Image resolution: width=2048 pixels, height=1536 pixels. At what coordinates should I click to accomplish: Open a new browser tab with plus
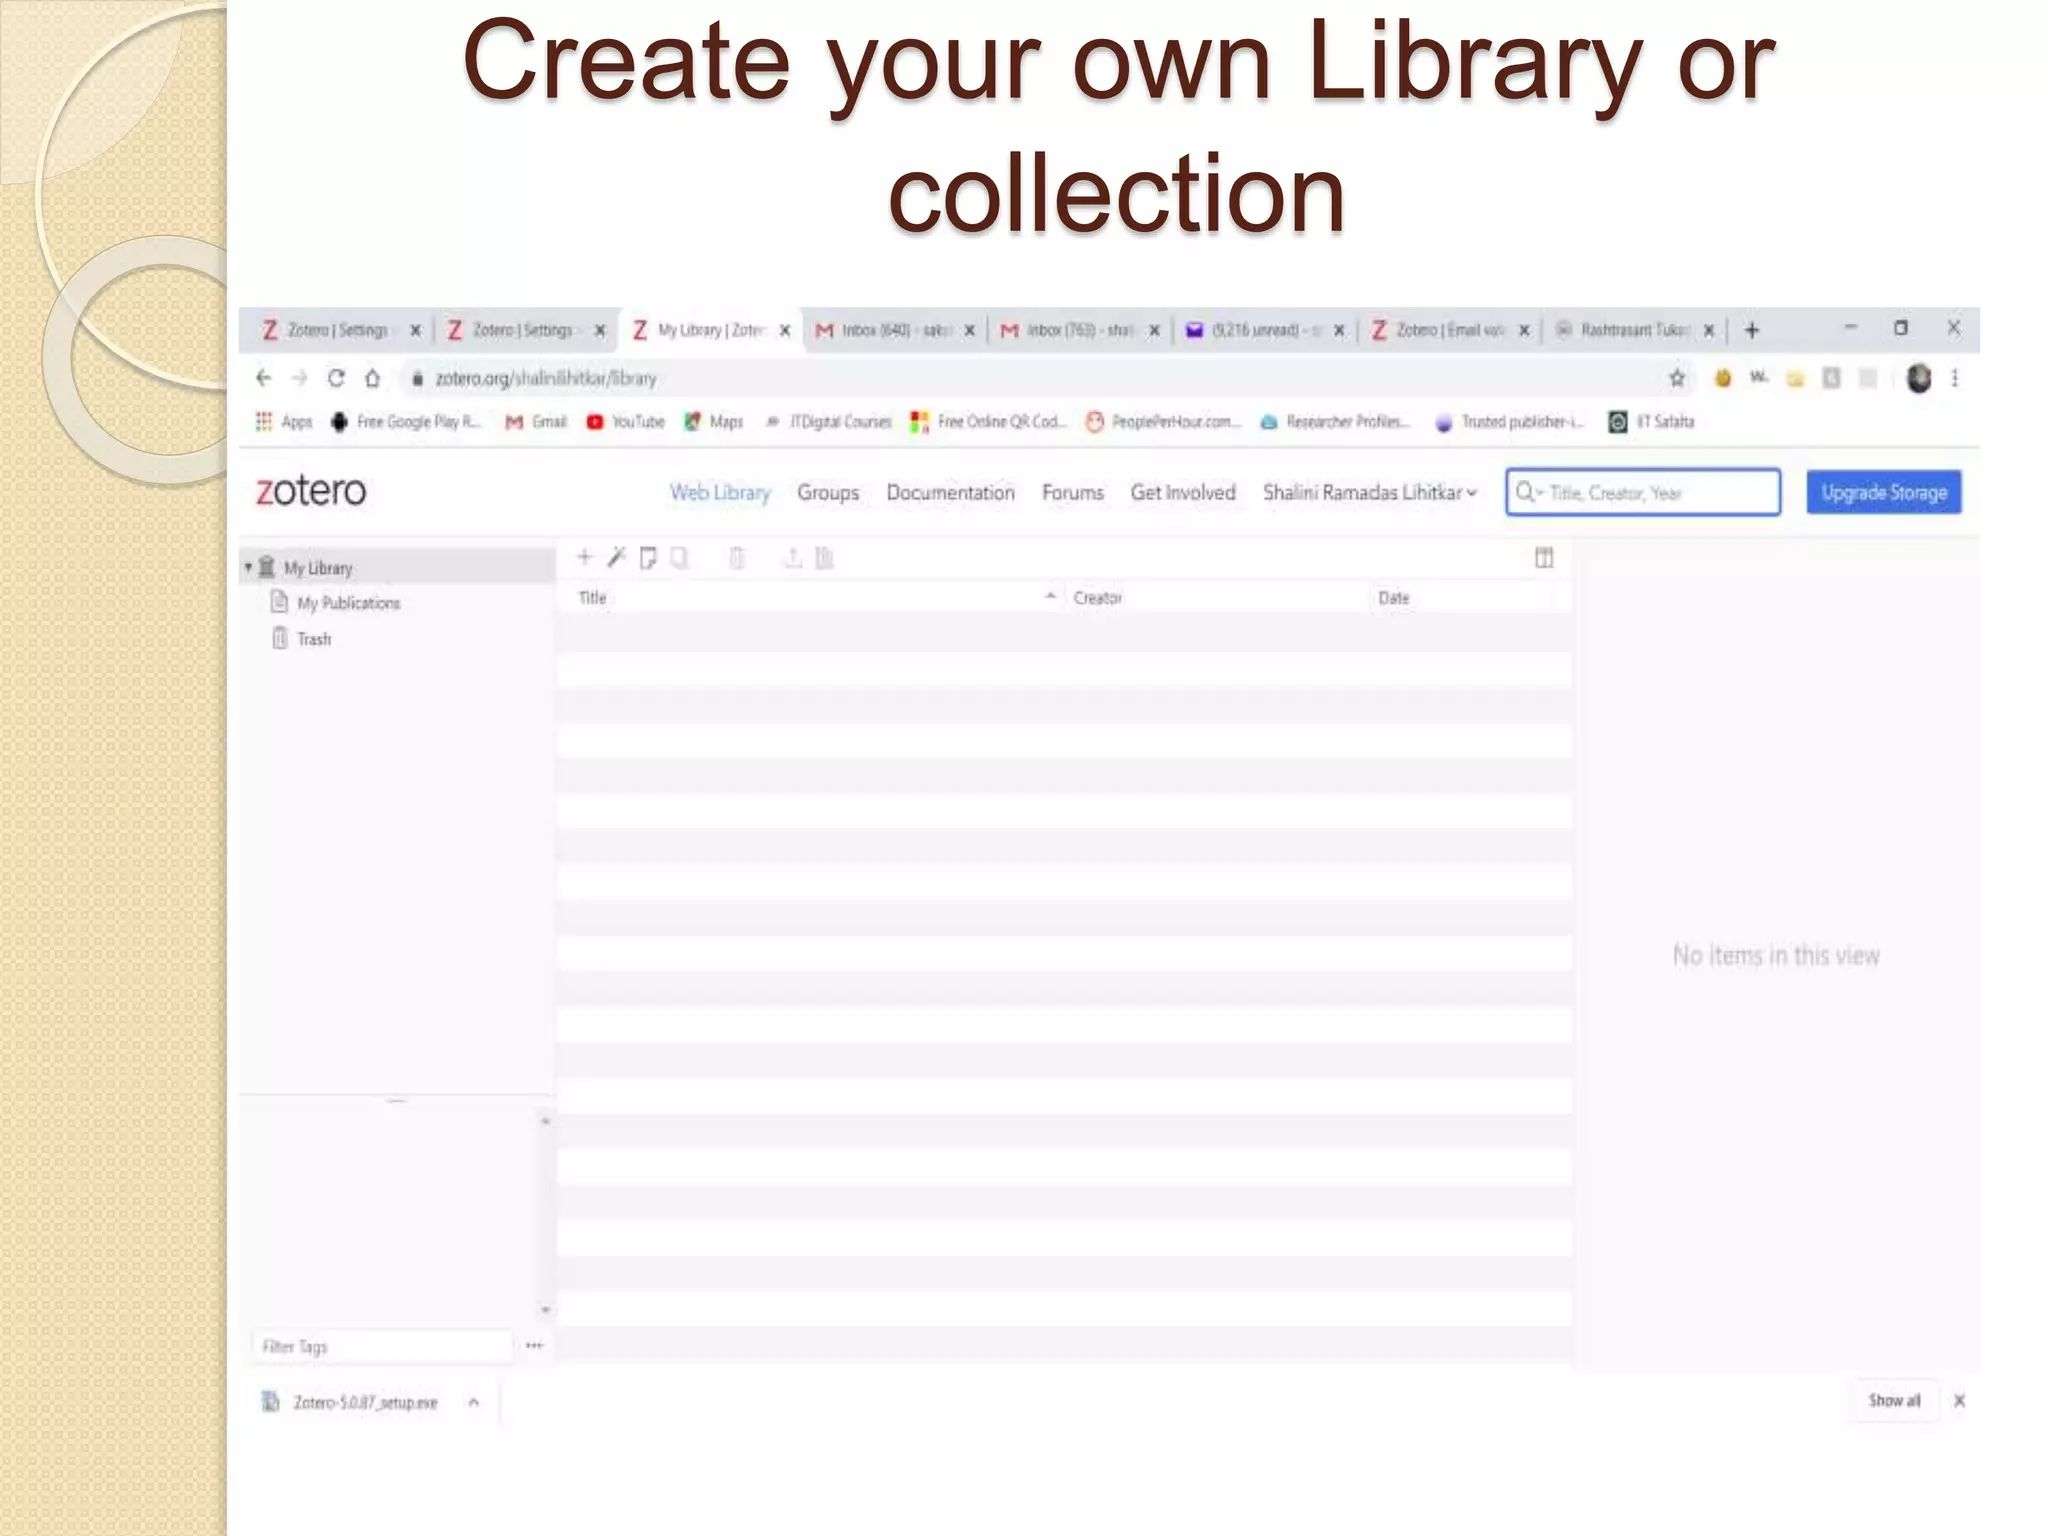(1751, 330)
